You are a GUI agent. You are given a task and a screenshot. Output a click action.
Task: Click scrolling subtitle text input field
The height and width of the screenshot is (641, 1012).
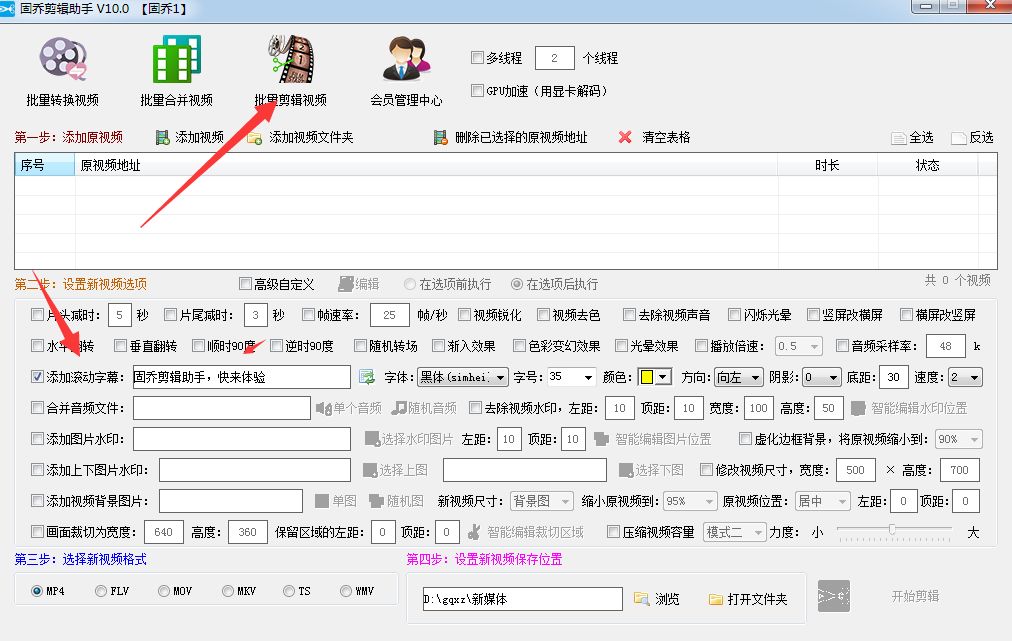click(x=241, y=377)
